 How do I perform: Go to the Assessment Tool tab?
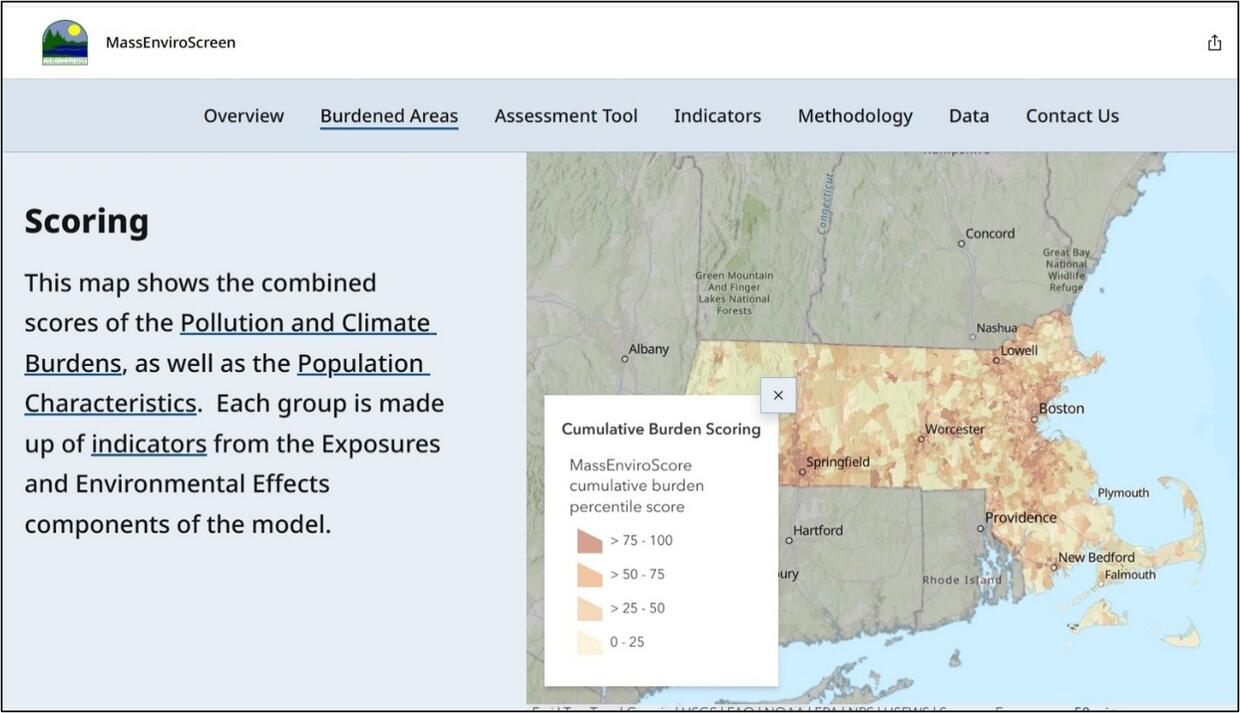point(566,116)
